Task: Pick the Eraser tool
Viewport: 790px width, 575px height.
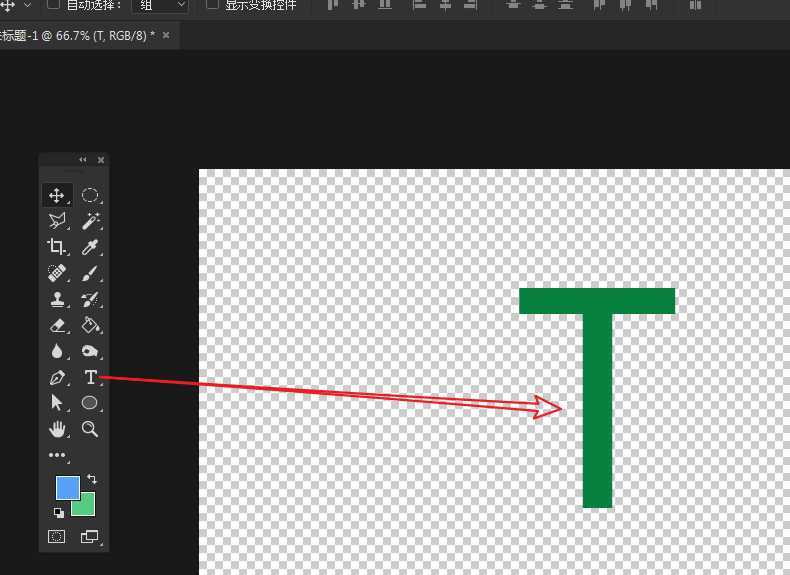Action: (x=56, y=325)
